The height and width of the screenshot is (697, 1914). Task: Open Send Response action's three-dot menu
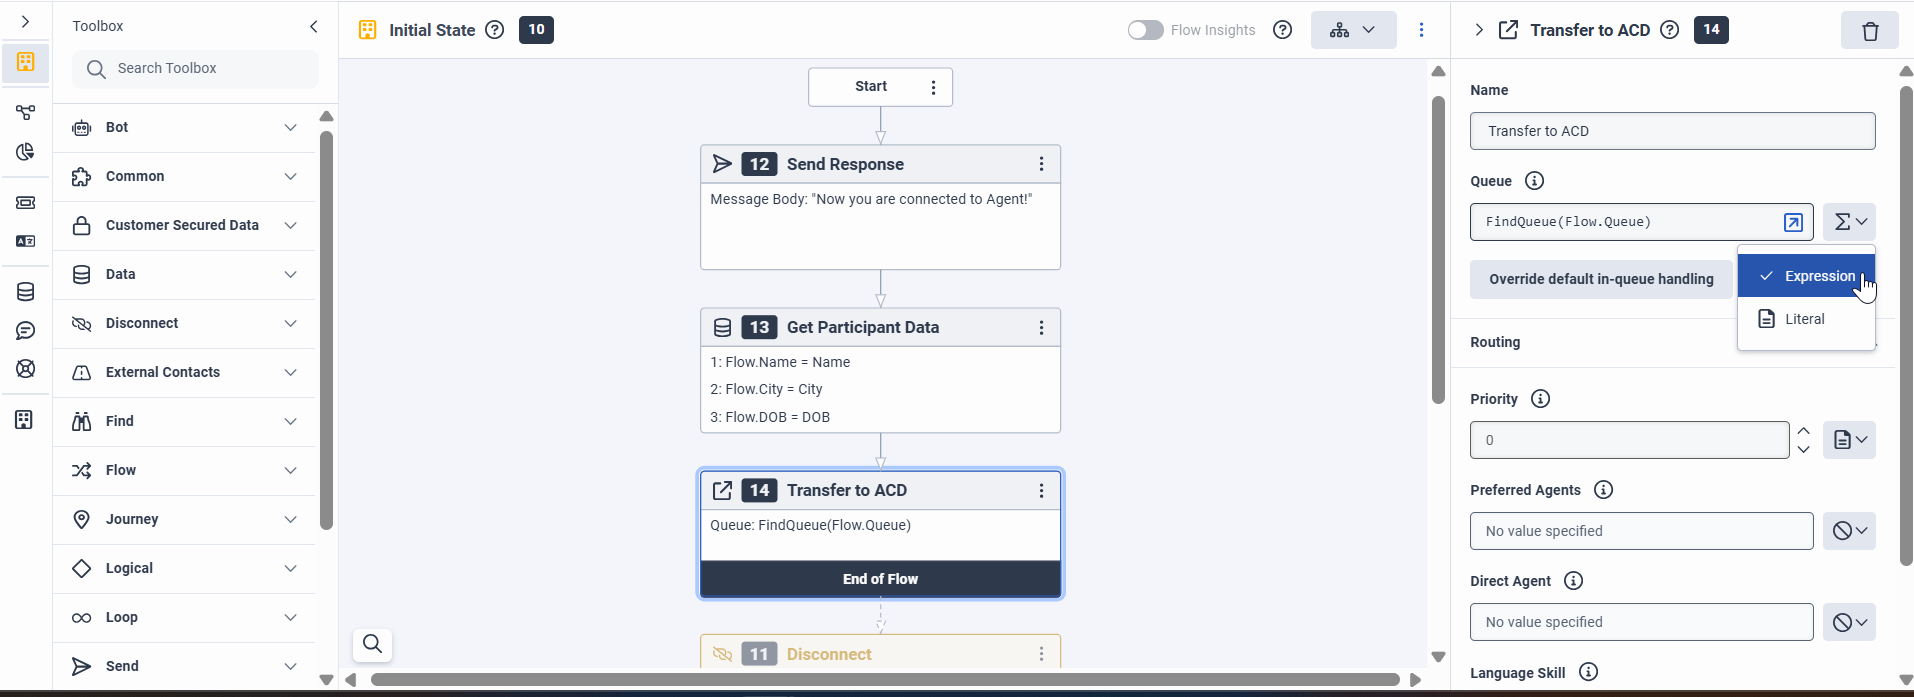1041,164
